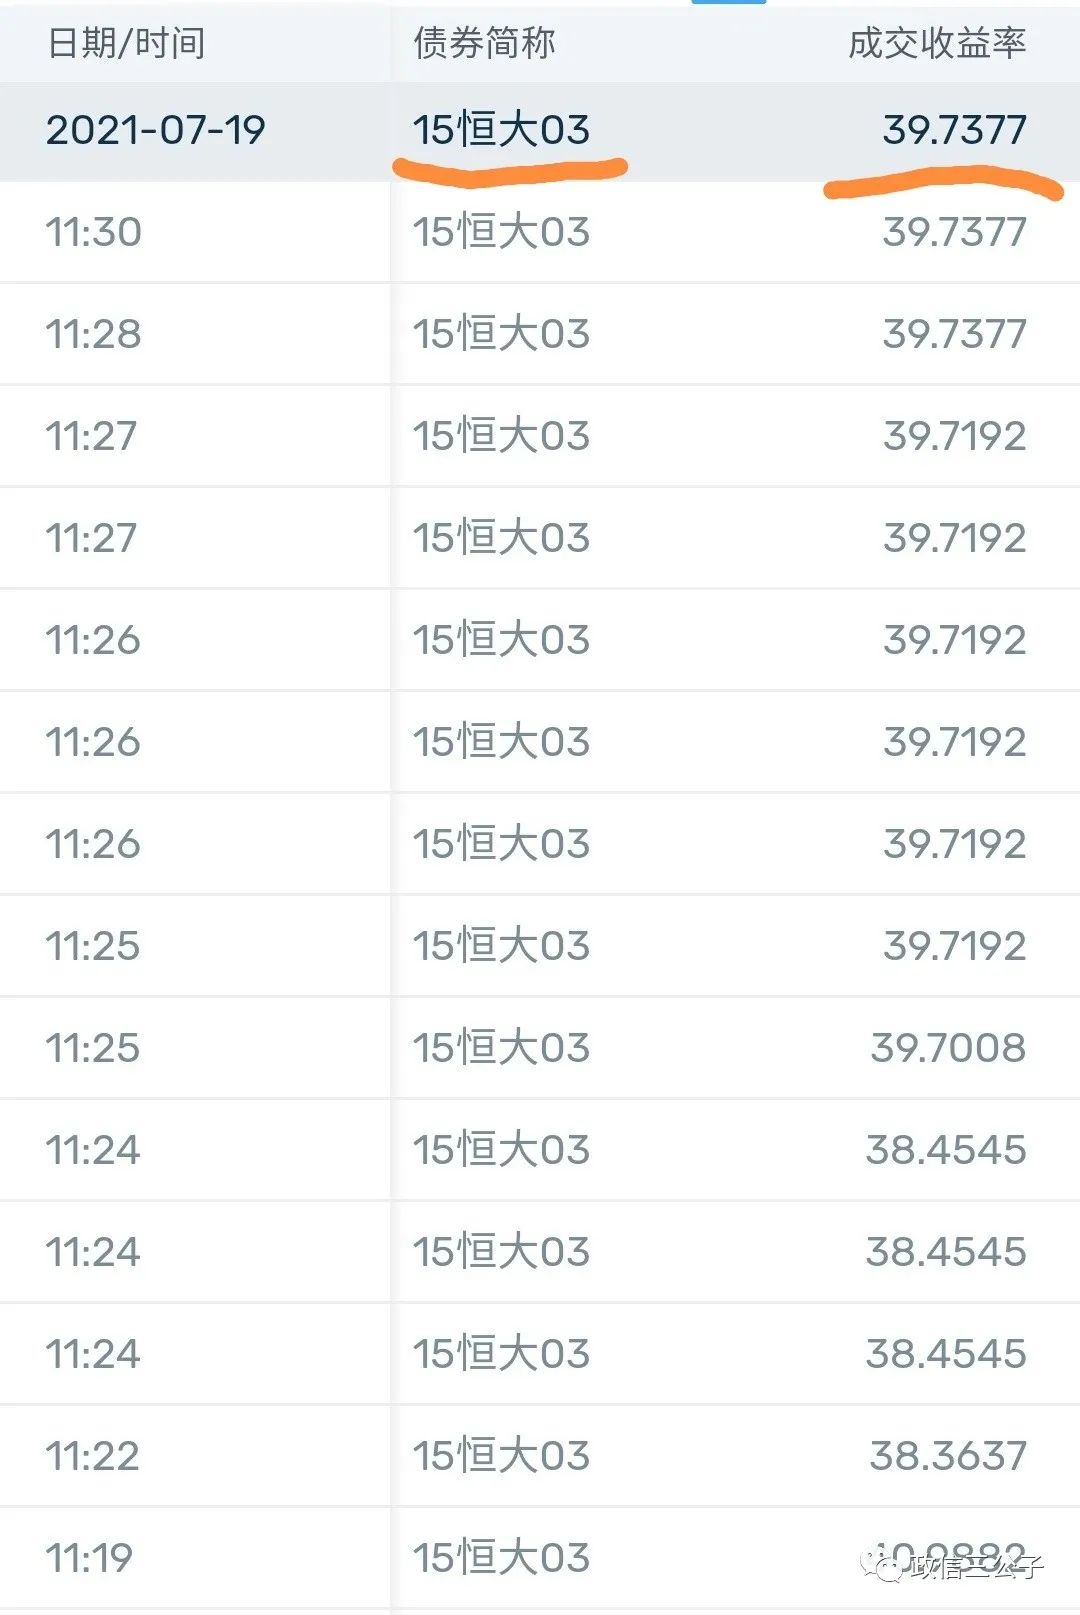Open 15恒大03 in the 11:22 row
Viewport: 1080px width, 1615px height.
click(501, 1456)
